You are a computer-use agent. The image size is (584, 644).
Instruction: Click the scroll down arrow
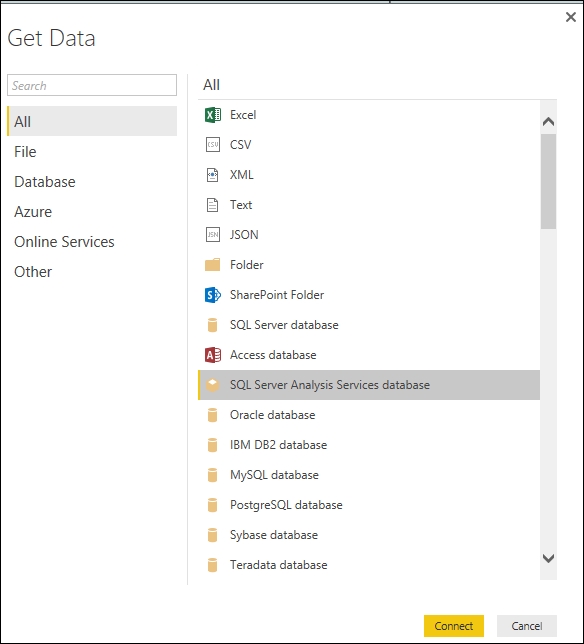pyautogui.click(x=548, y=558)
